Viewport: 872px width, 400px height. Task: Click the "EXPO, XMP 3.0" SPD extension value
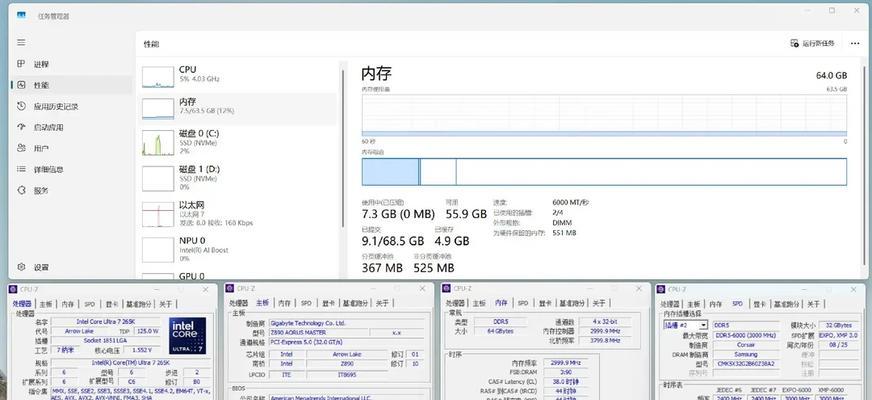pyautogui.click(x=839, y=335)
